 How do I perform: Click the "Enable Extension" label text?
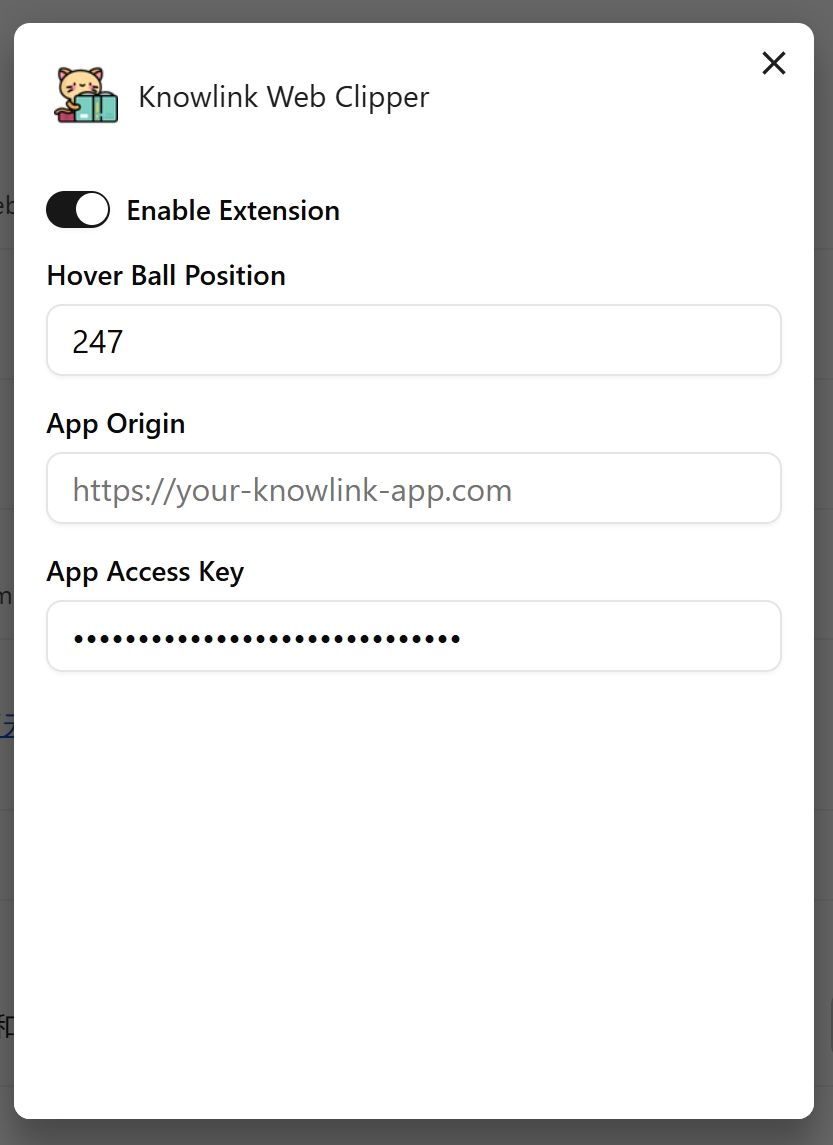click(233, 210)
